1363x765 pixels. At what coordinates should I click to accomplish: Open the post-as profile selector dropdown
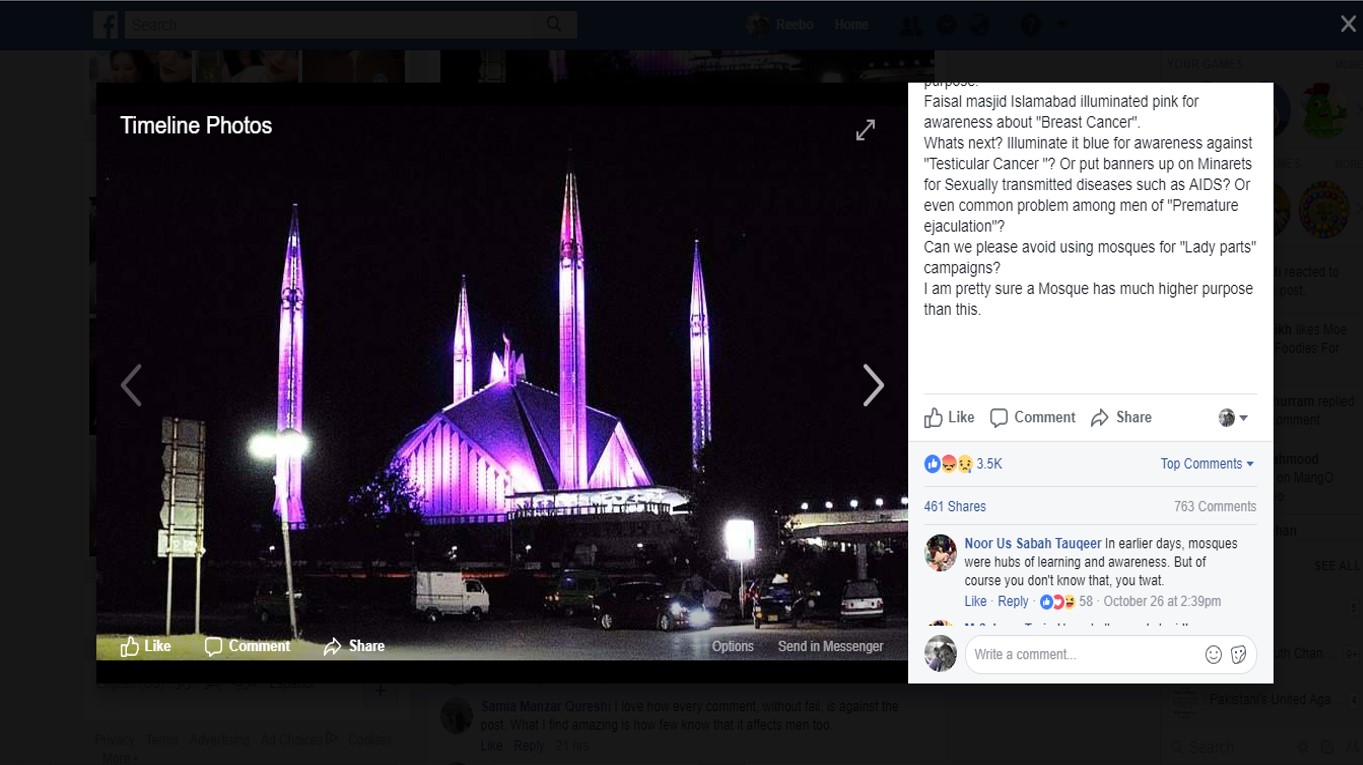(x=1233, y=418)
